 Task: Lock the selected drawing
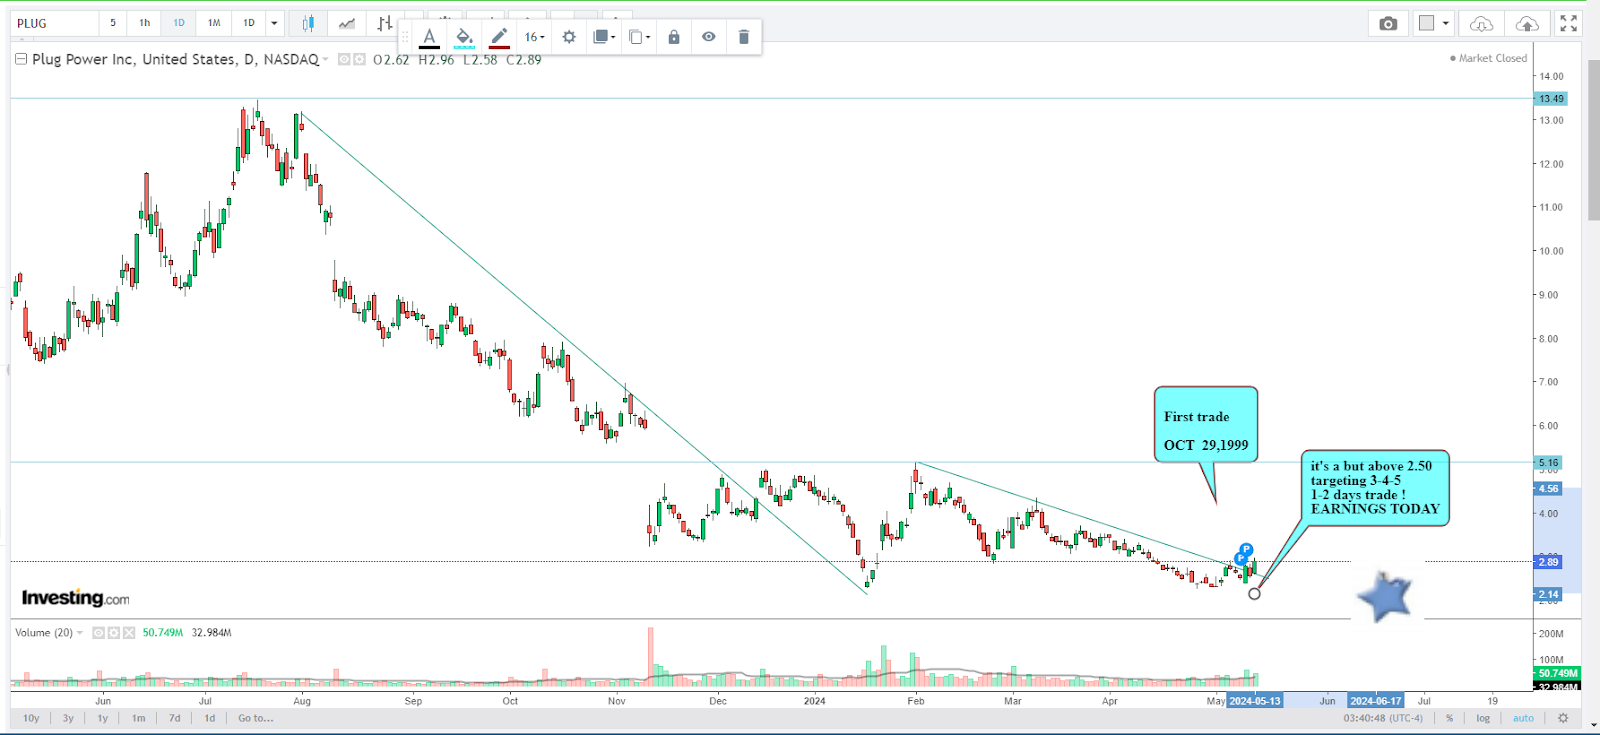click(x=674, y=37)
